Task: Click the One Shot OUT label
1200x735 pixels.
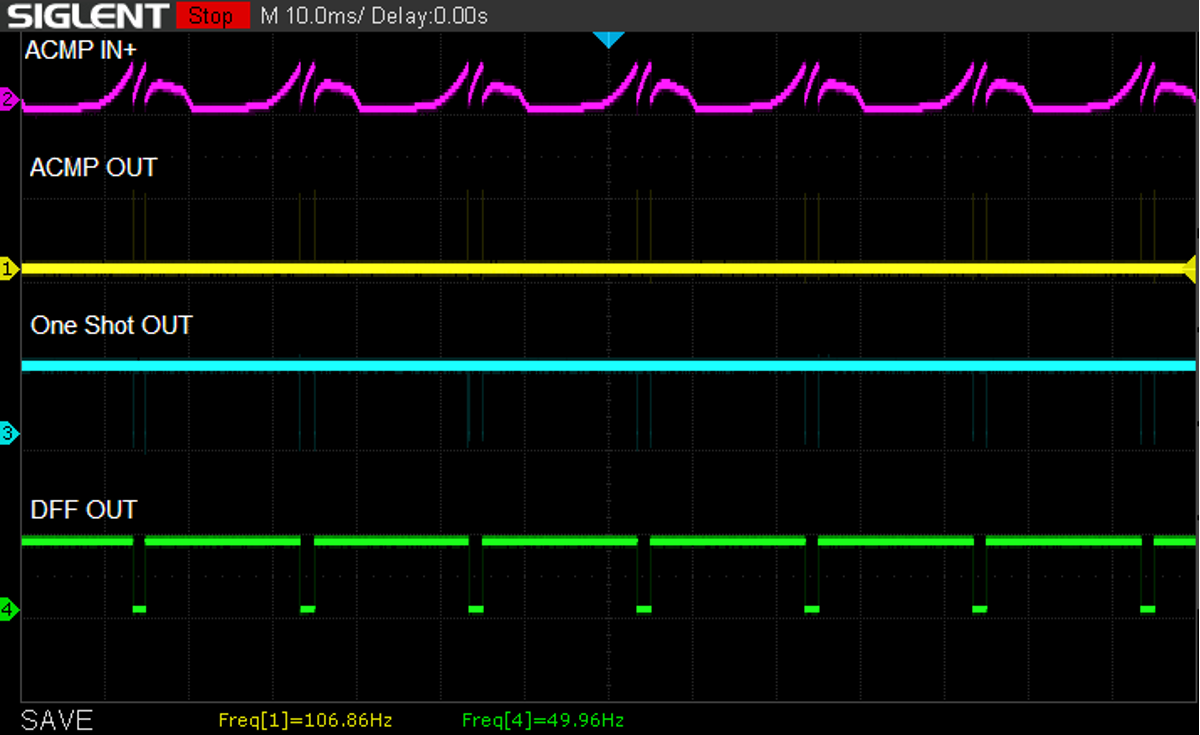Action: (111, 325)
